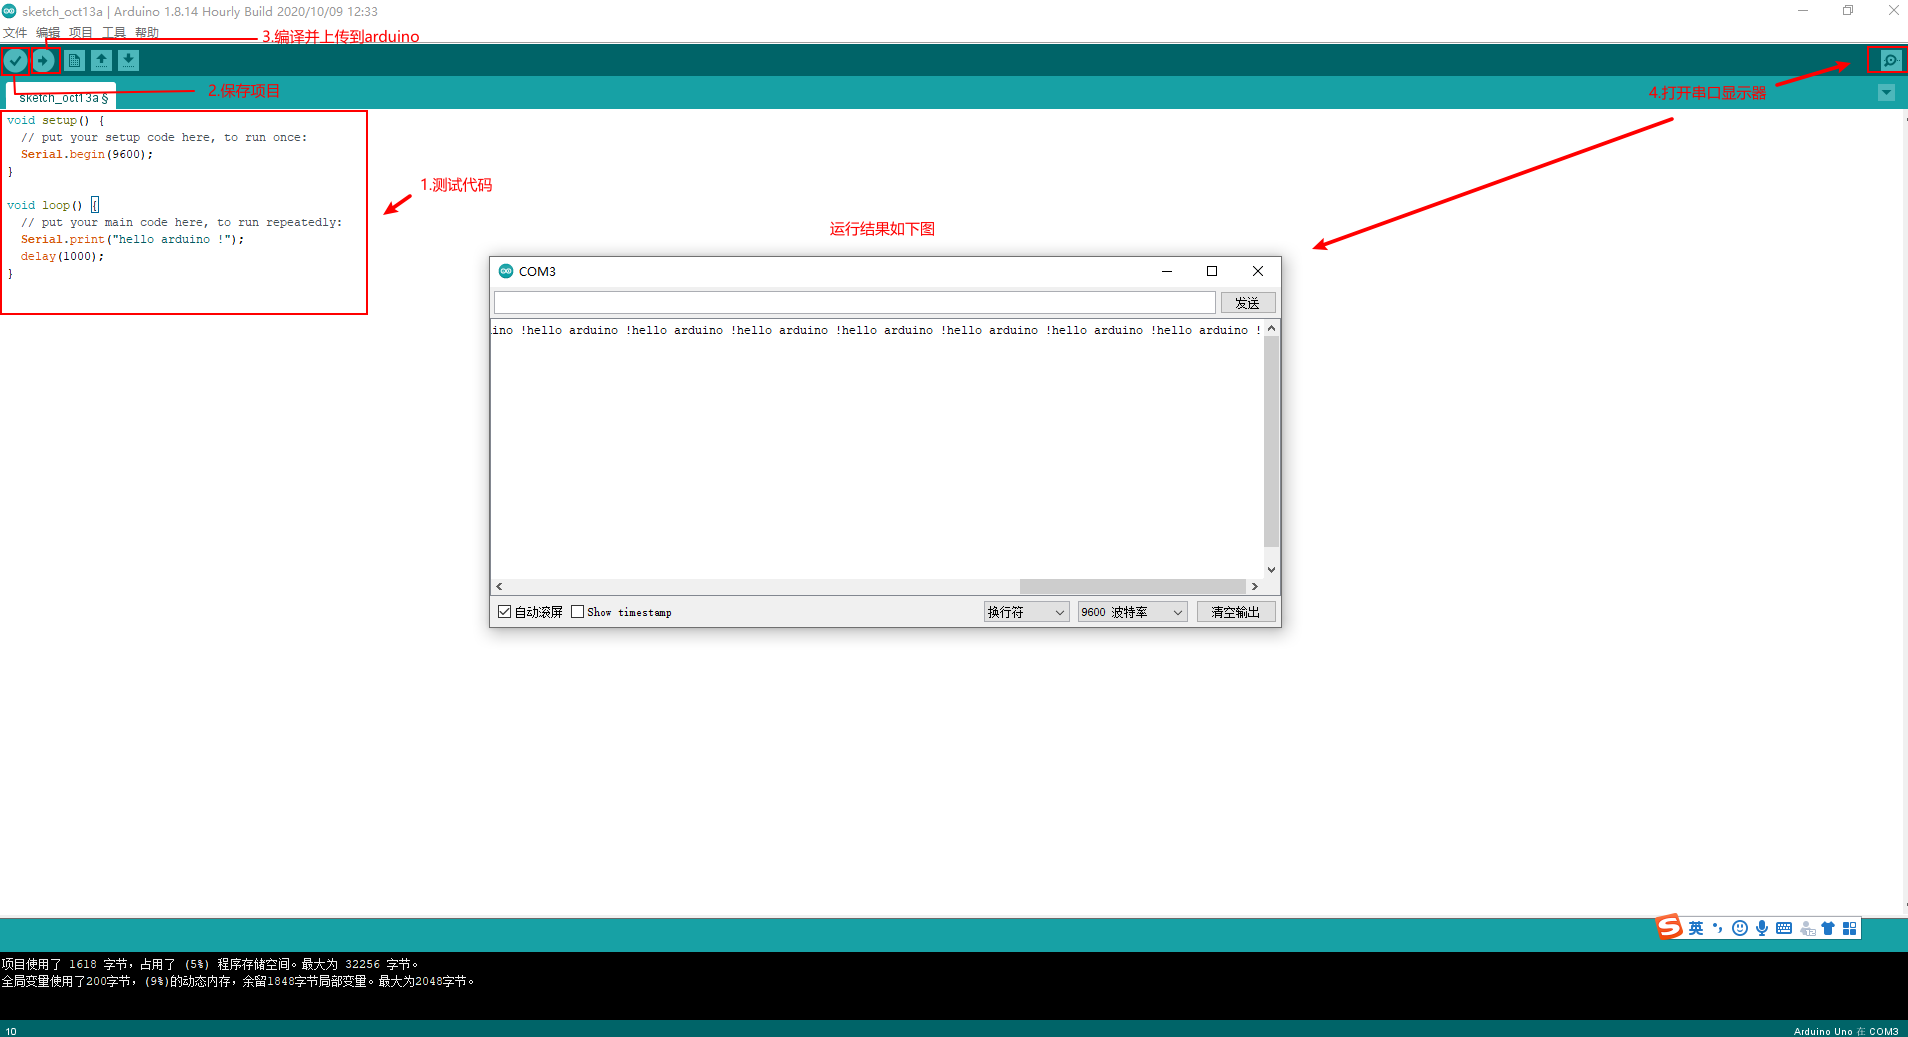This screenshot has width=1908, height=1037.
Task: Open the skin (t-shirt) icon in Sogou bar
Action: [x=1828, y=928]
